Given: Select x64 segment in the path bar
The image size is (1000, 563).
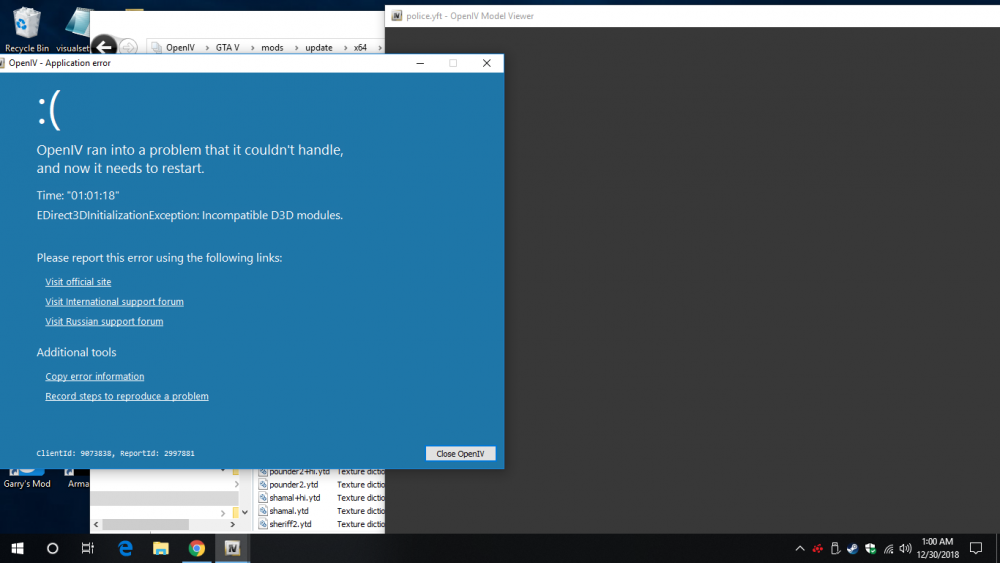Looking at the screenshot, I should coord(360,47).
